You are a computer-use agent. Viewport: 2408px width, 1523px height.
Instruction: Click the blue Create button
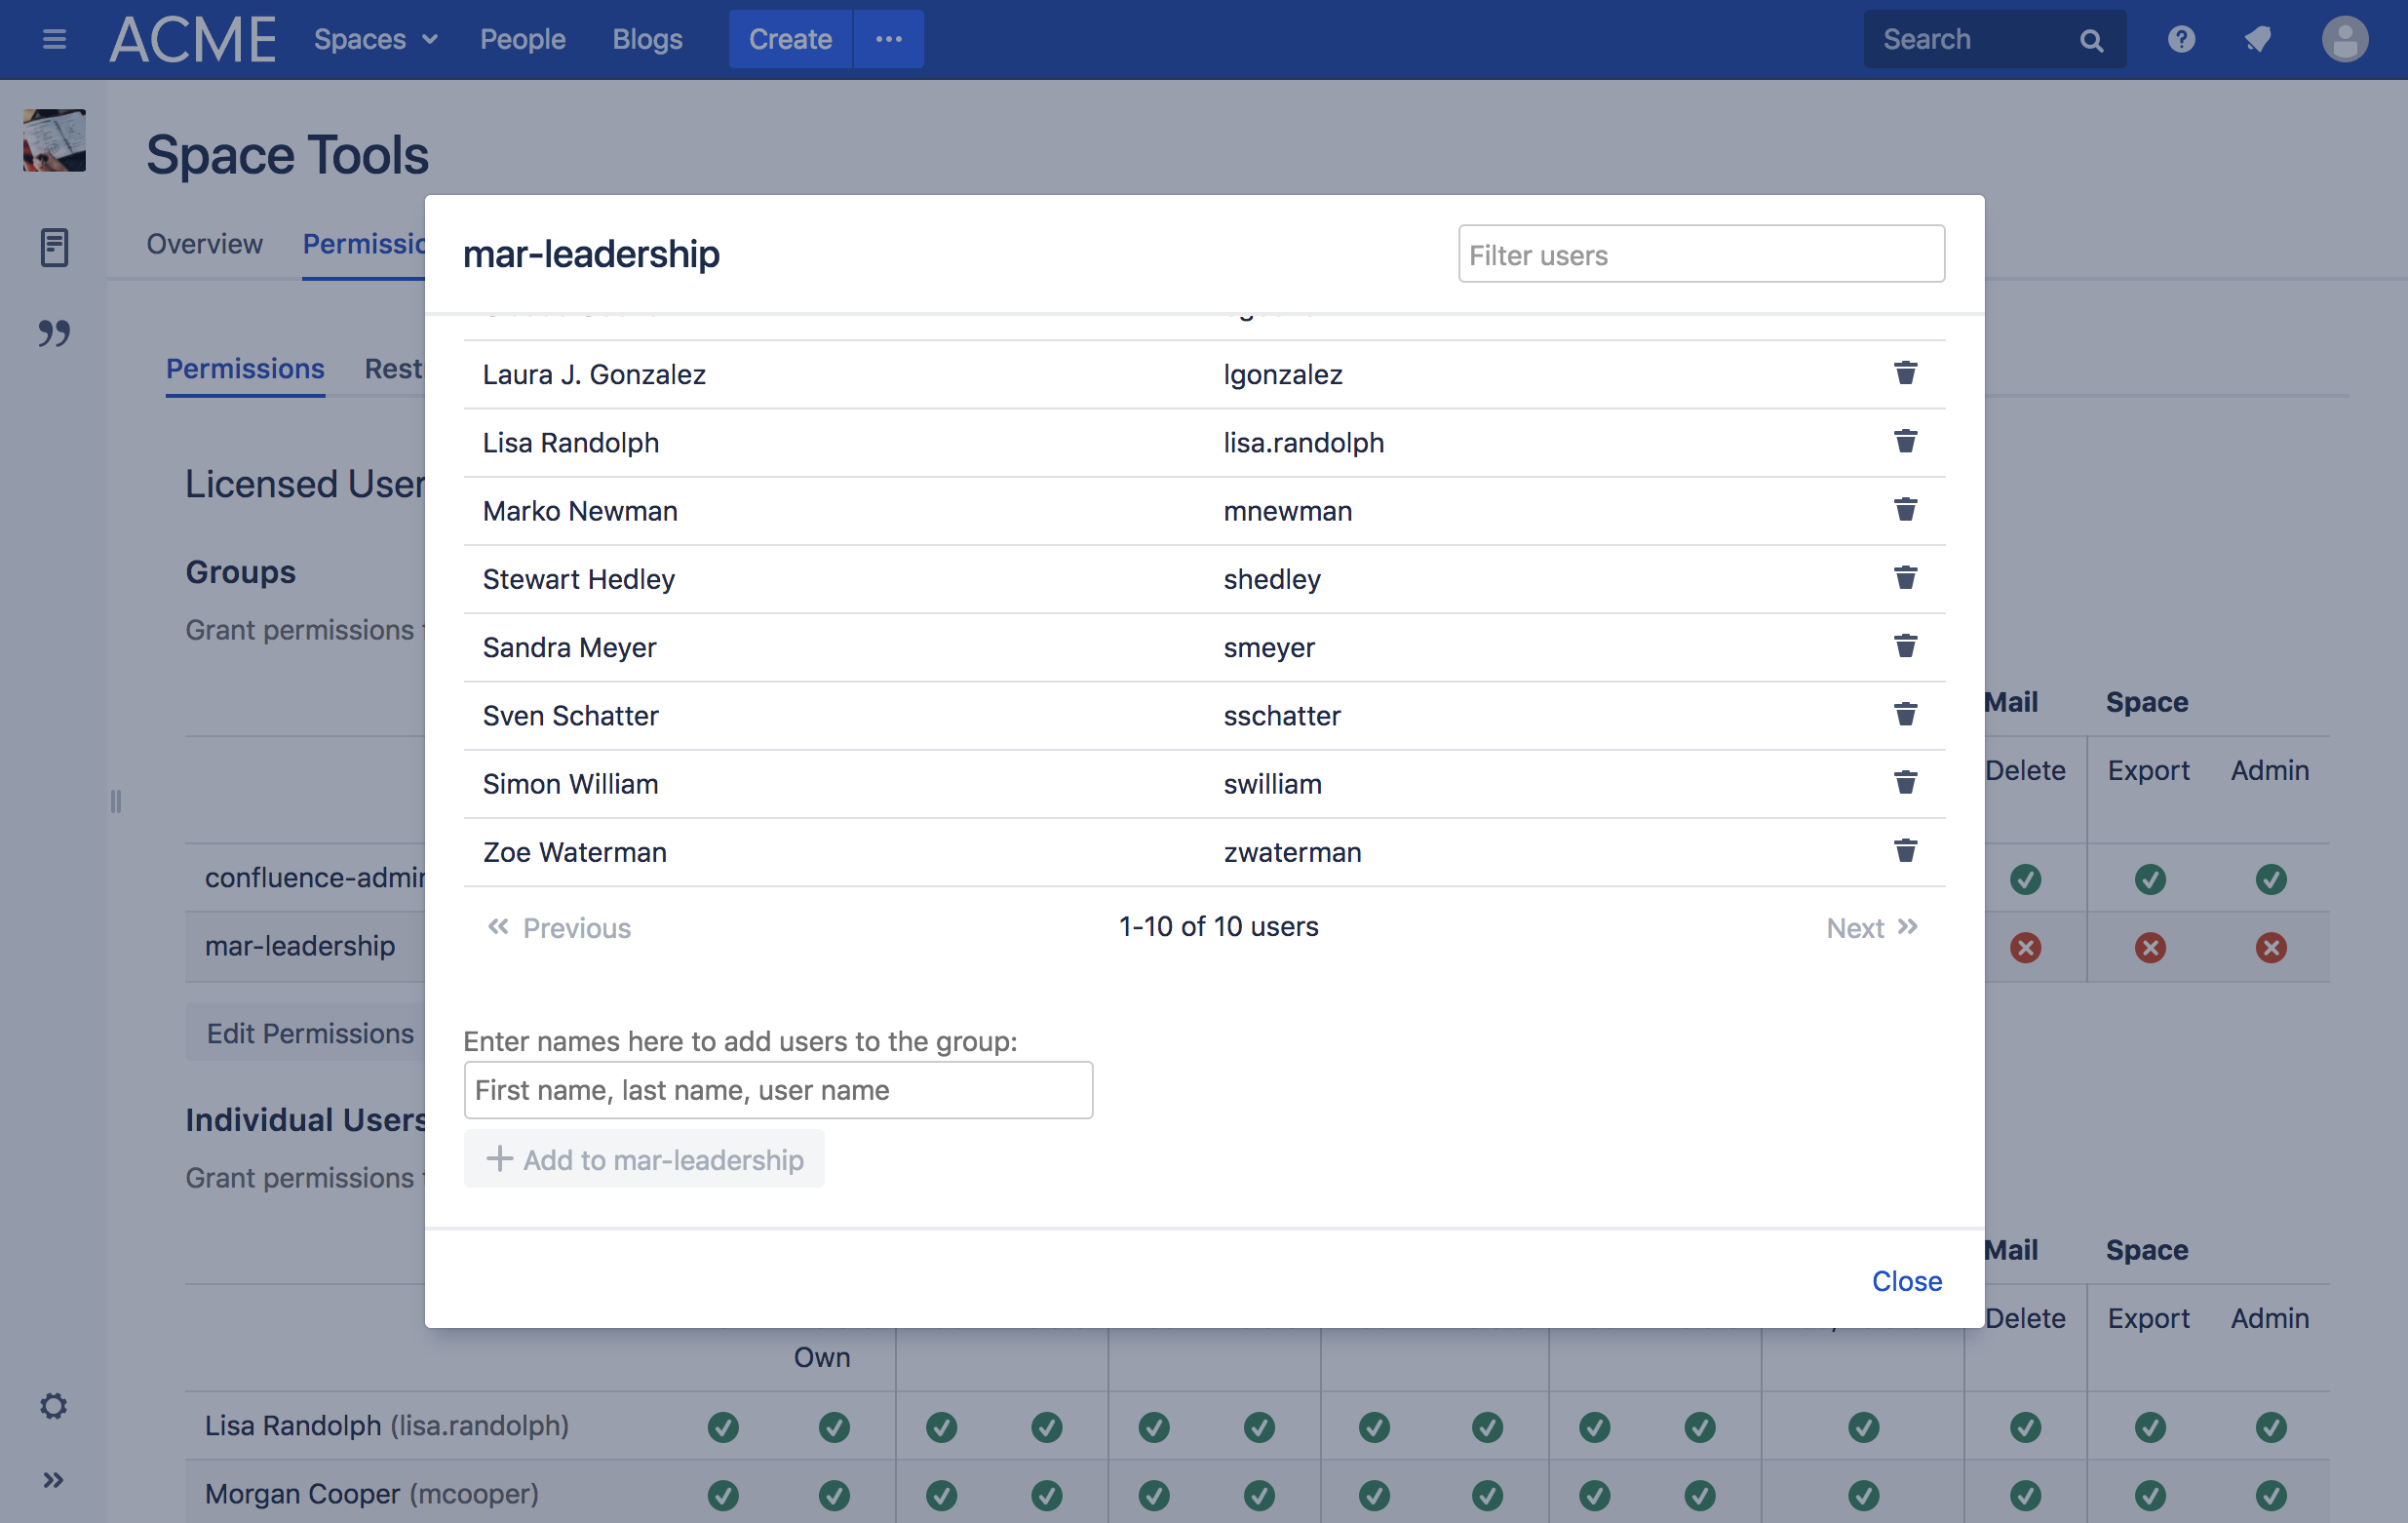[x=790, y=39]
